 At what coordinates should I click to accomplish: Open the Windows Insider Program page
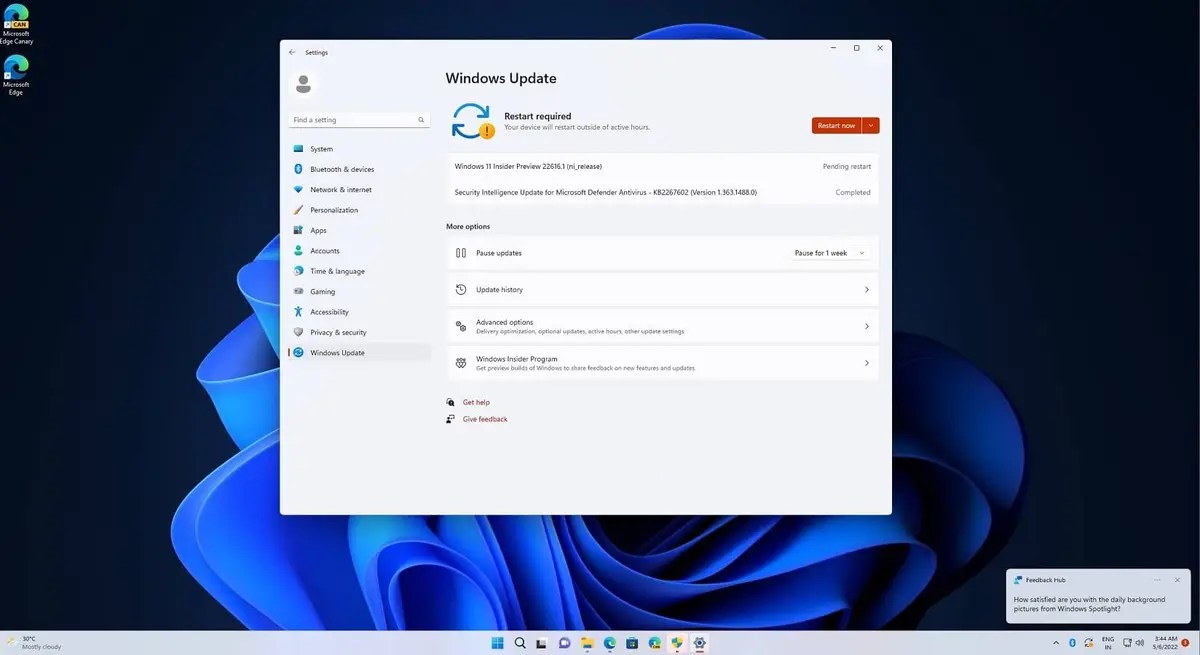click(662, 362)
